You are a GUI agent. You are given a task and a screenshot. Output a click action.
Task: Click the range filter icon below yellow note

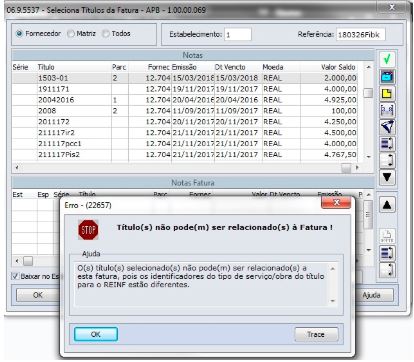point(387,110)
